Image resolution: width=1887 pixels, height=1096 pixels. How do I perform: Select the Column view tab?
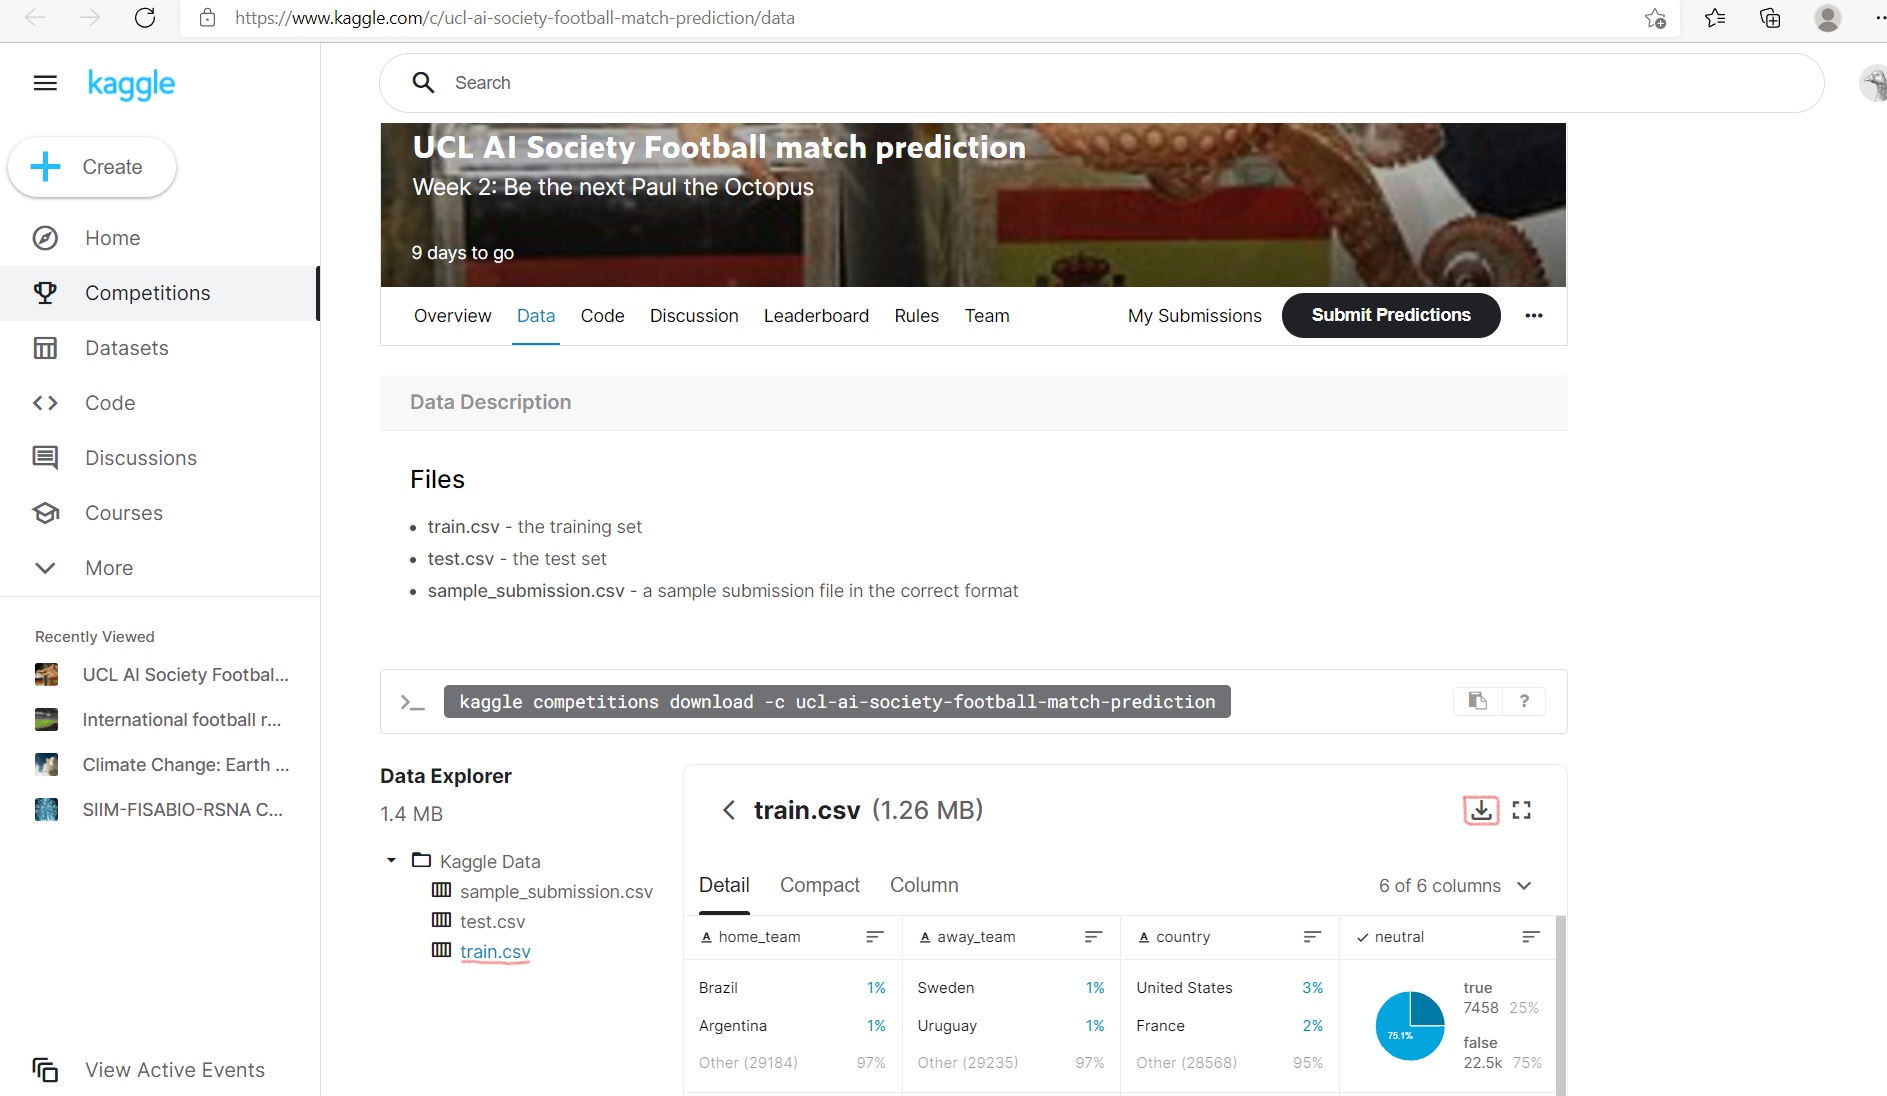click(x=924, y=885)
